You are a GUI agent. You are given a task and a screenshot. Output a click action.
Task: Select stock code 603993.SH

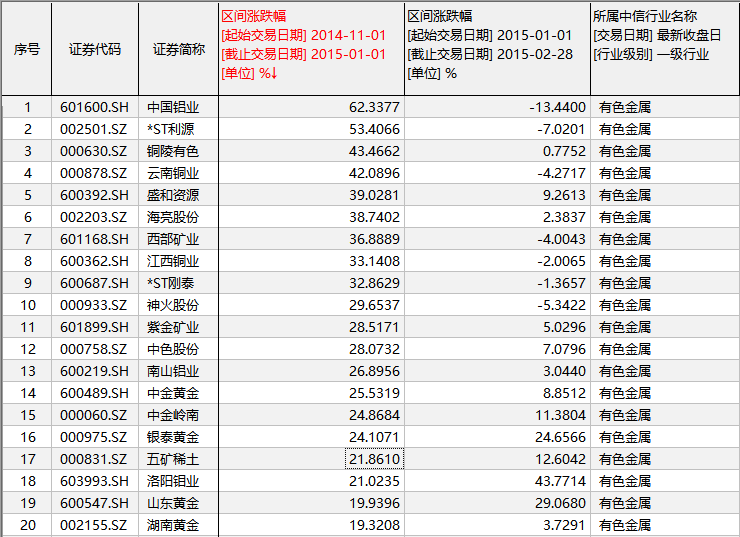point(94,481)
